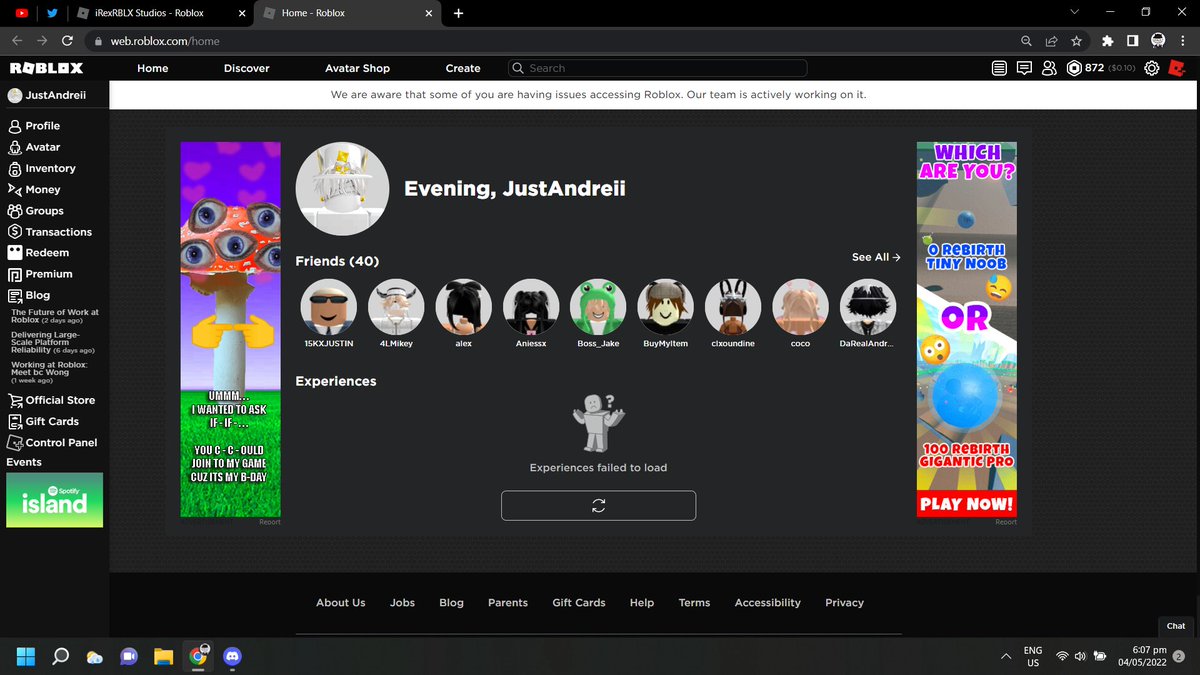
Task: Open the Home tab in the Roblox navigation
Action: [x=152, y=68]
